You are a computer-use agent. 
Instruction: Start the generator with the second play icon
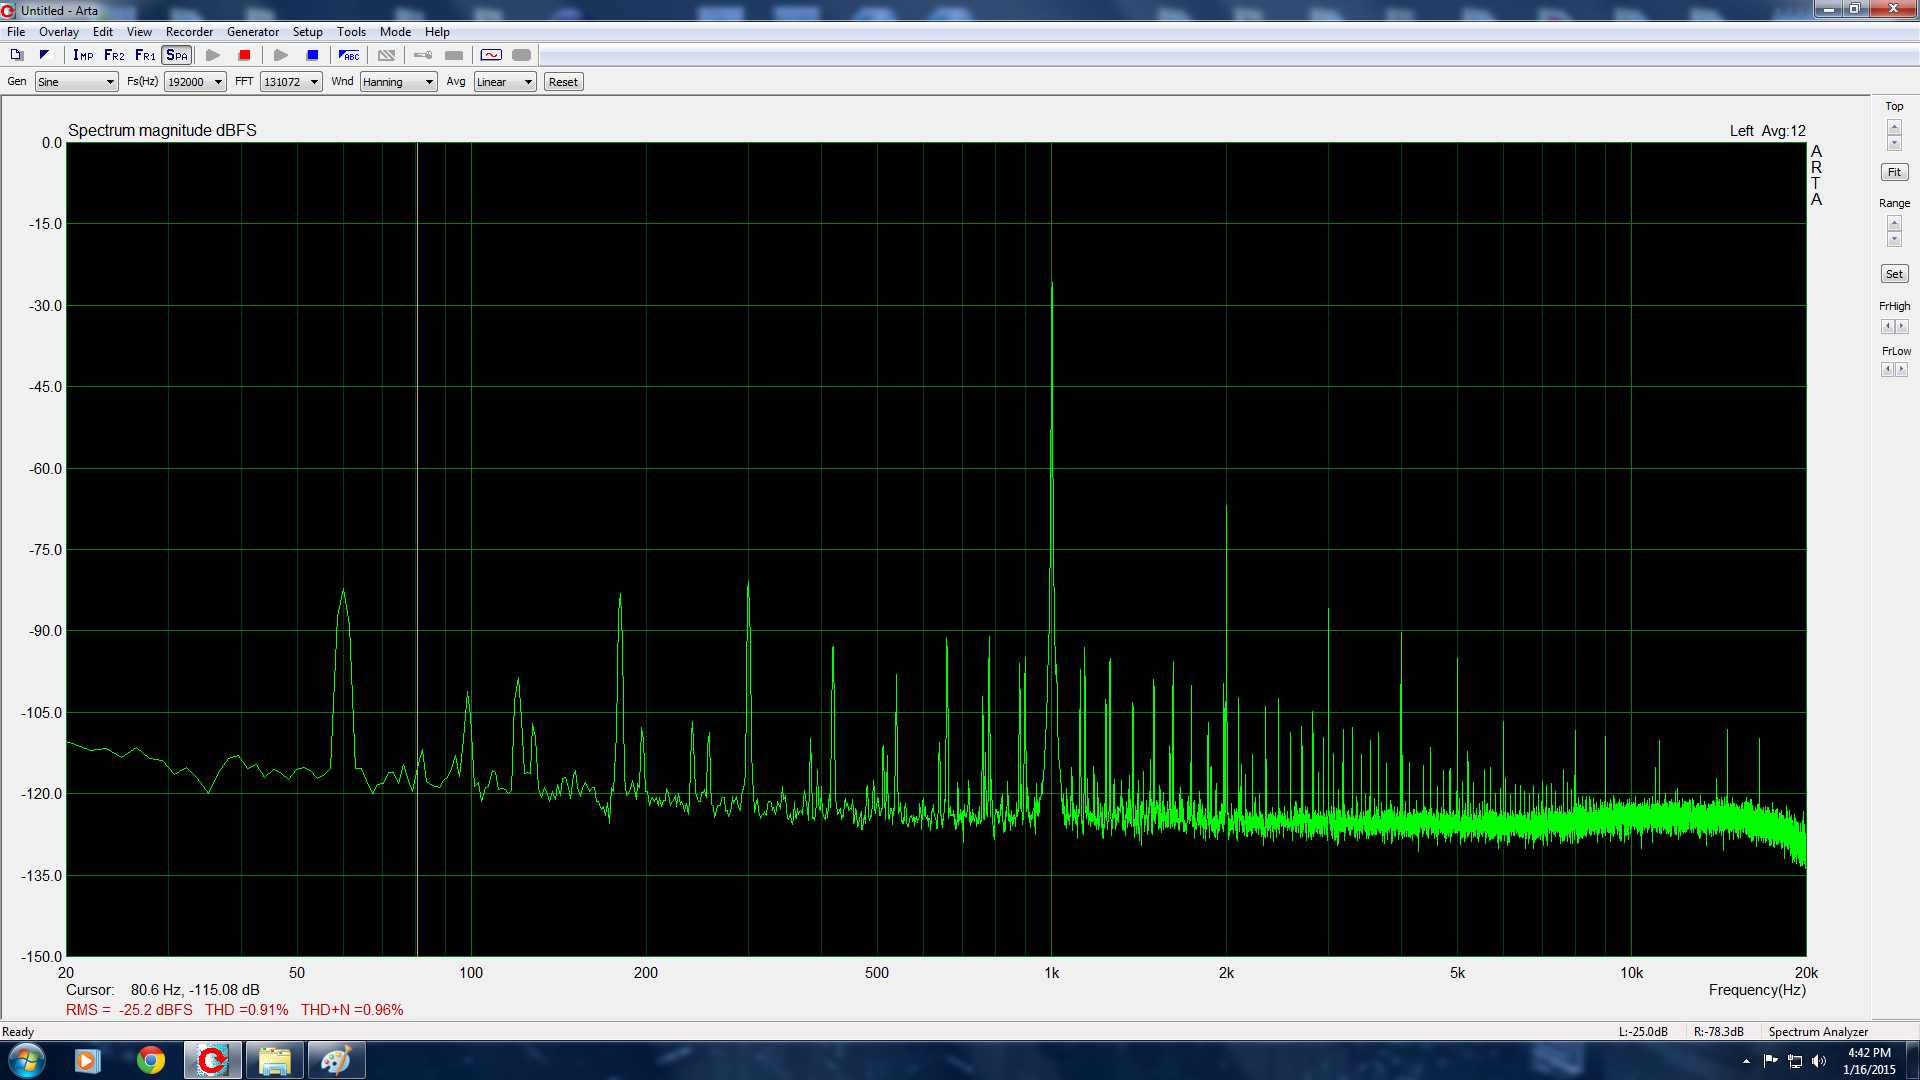(281, 55)
